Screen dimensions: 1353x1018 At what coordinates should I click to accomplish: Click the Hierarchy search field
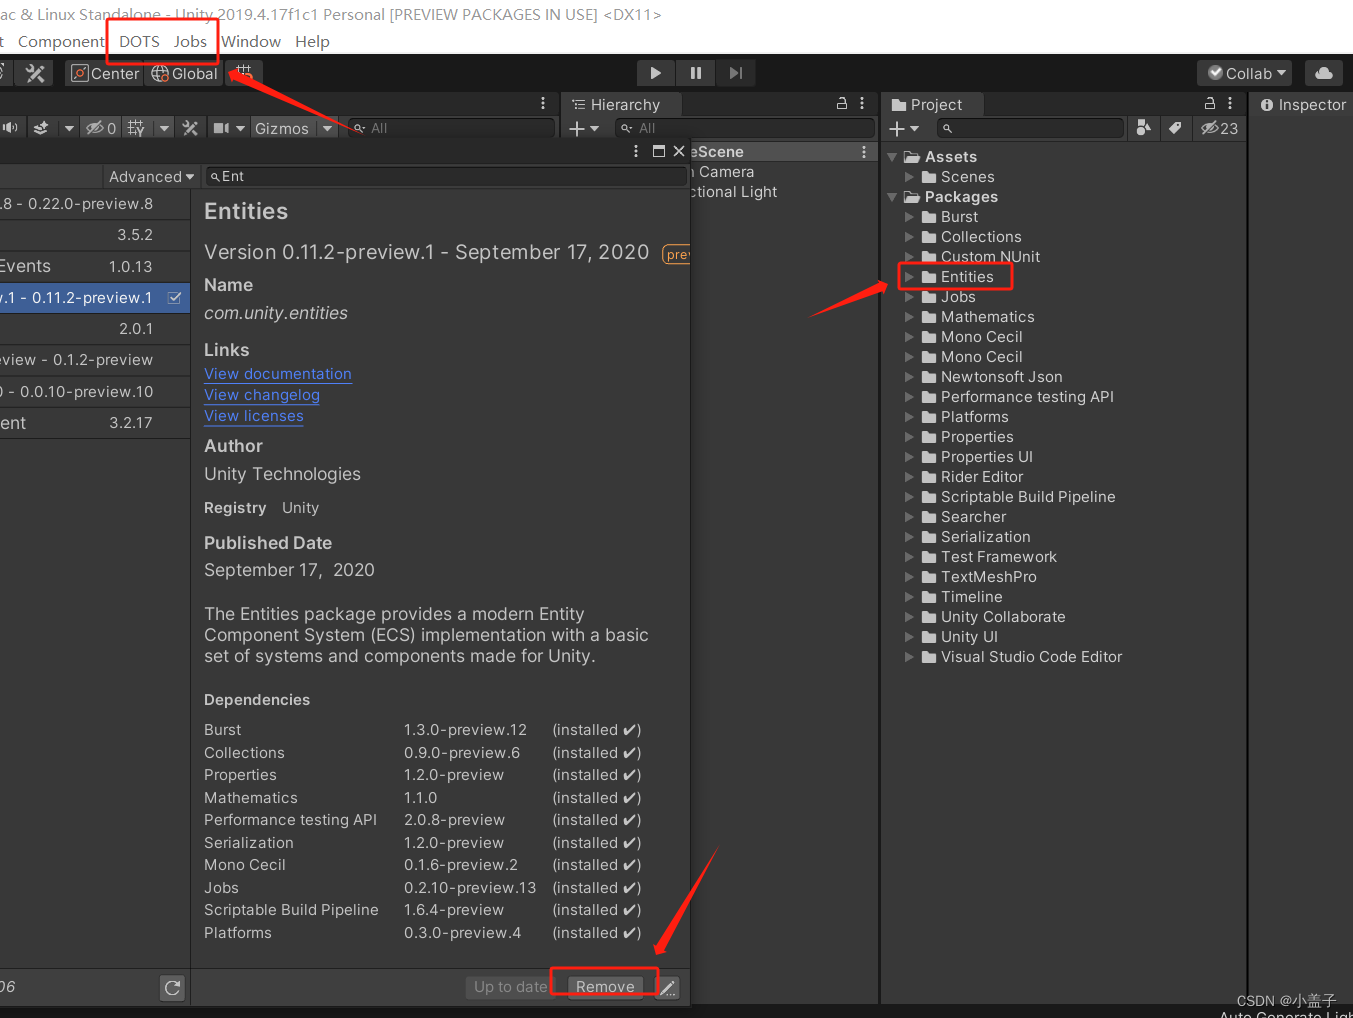tap(745, 128)
